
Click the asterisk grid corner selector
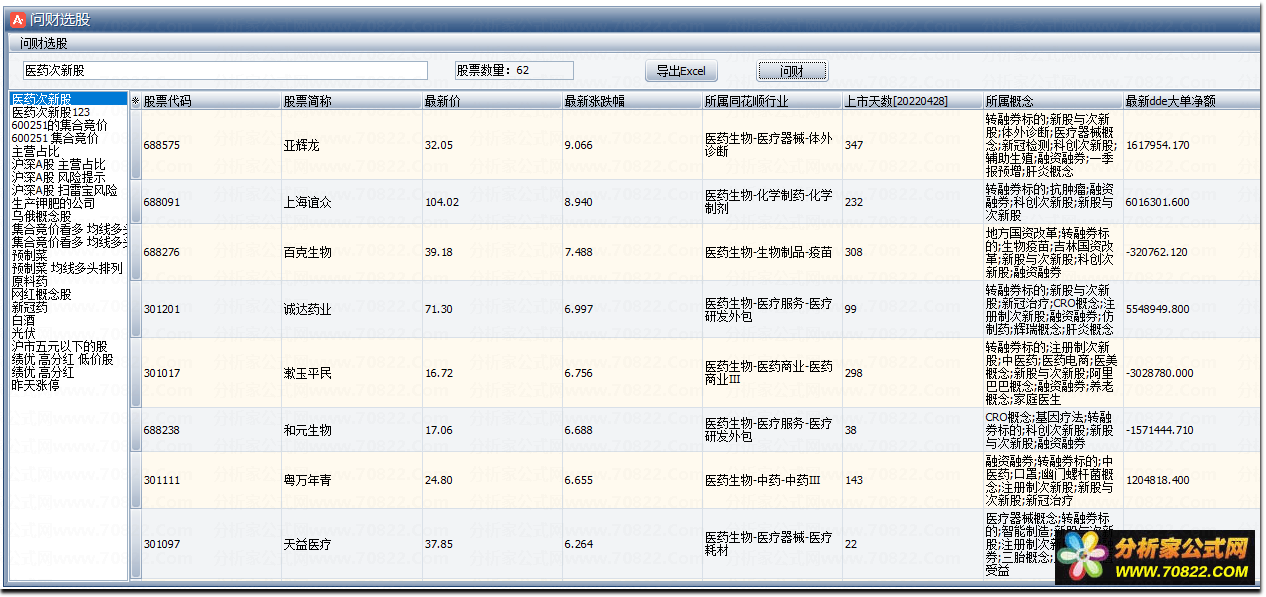click(135, 101)
